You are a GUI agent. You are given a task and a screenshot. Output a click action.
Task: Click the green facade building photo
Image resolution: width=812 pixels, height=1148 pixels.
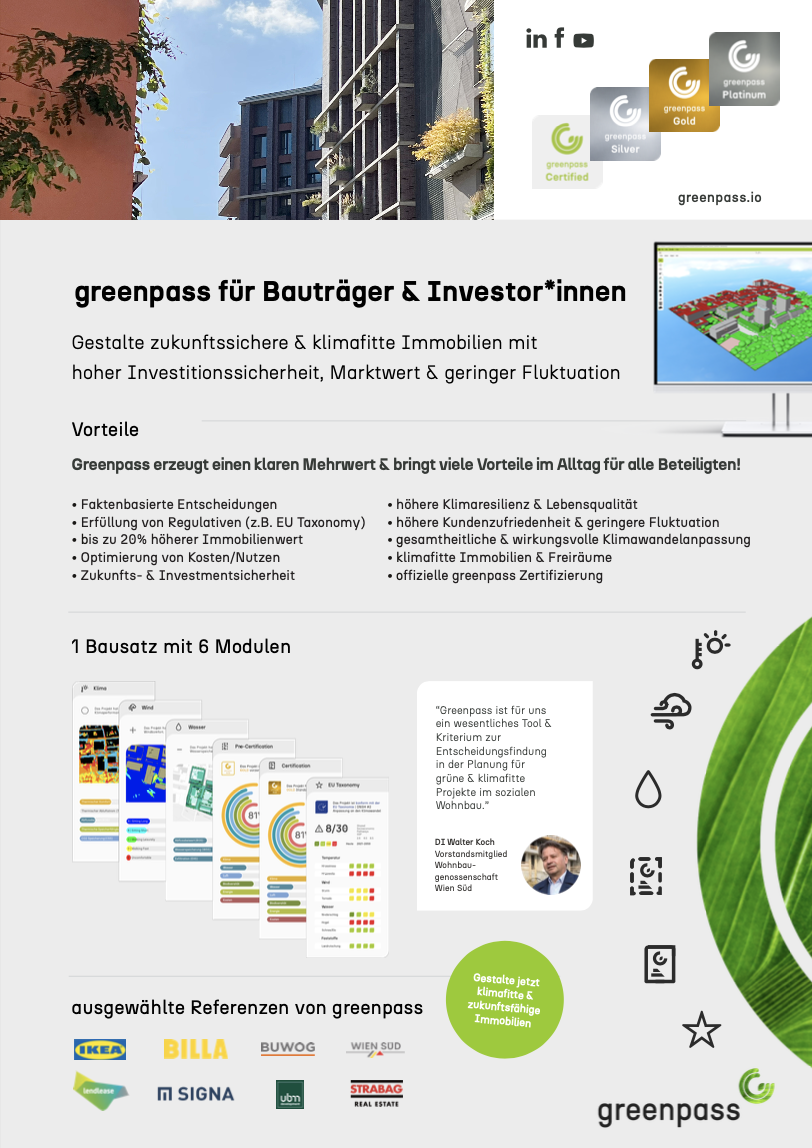(247, 110)
